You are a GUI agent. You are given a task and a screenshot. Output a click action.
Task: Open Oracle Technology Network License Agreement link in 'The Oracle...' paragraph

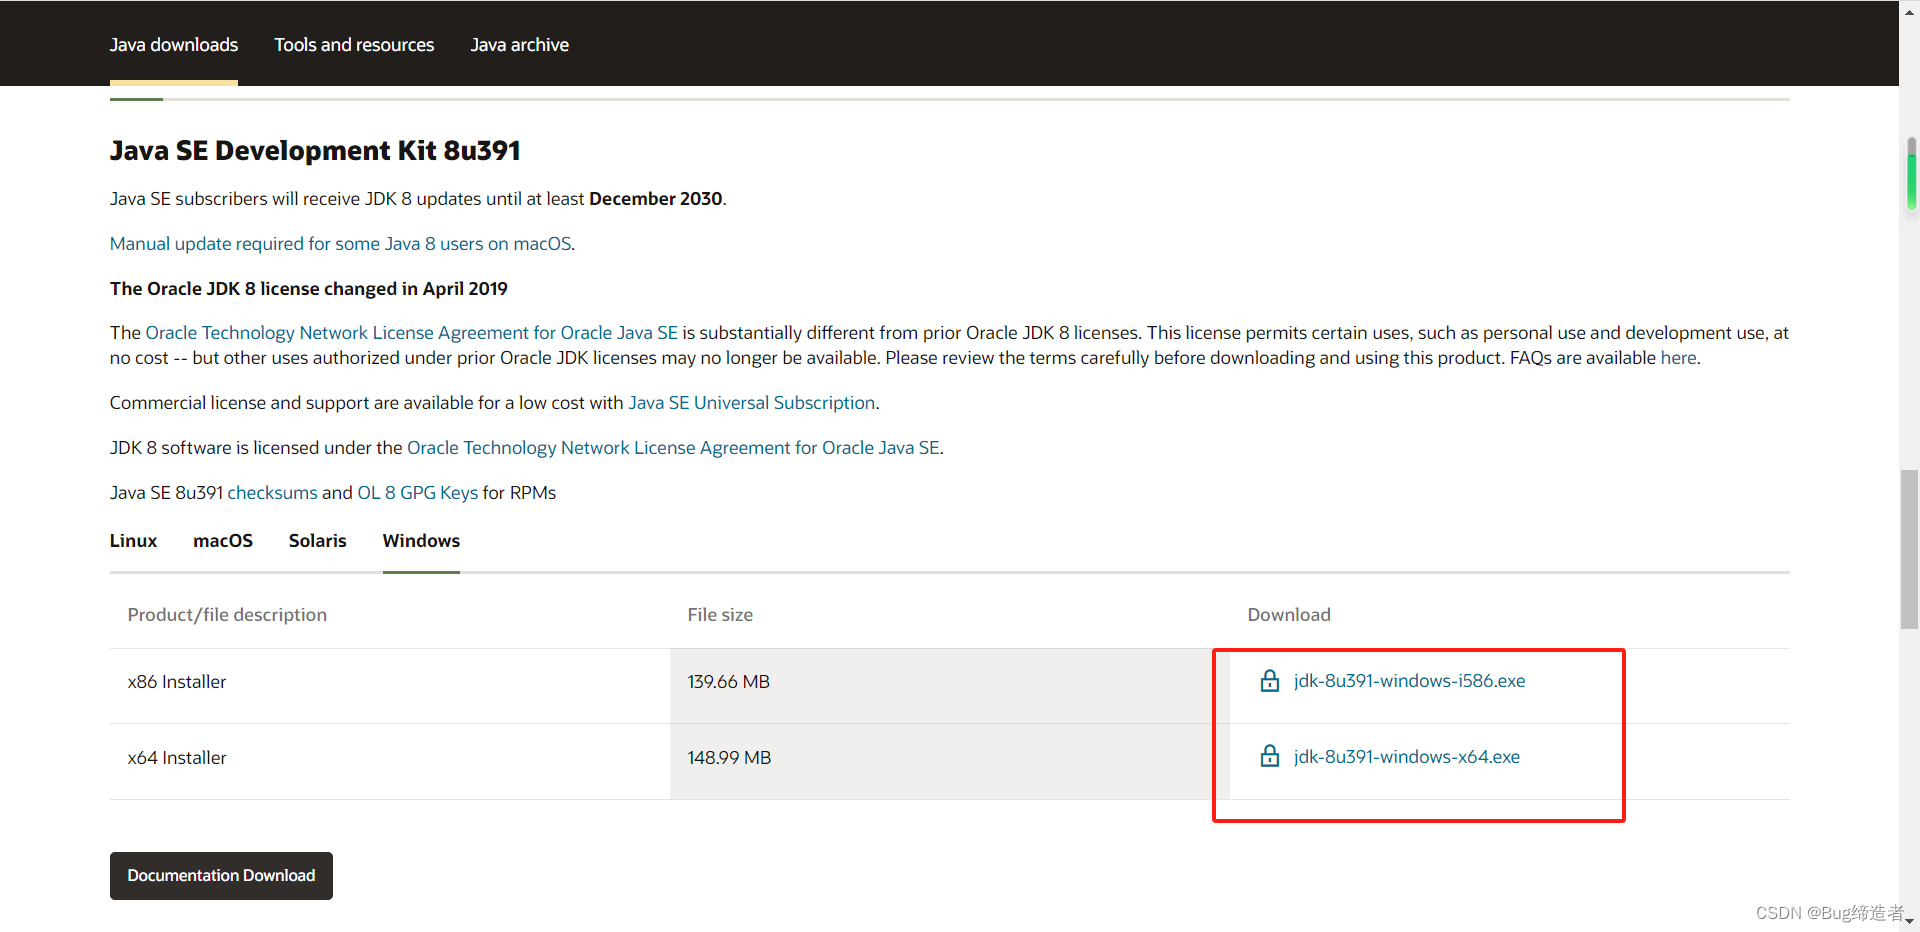[411, 333]
